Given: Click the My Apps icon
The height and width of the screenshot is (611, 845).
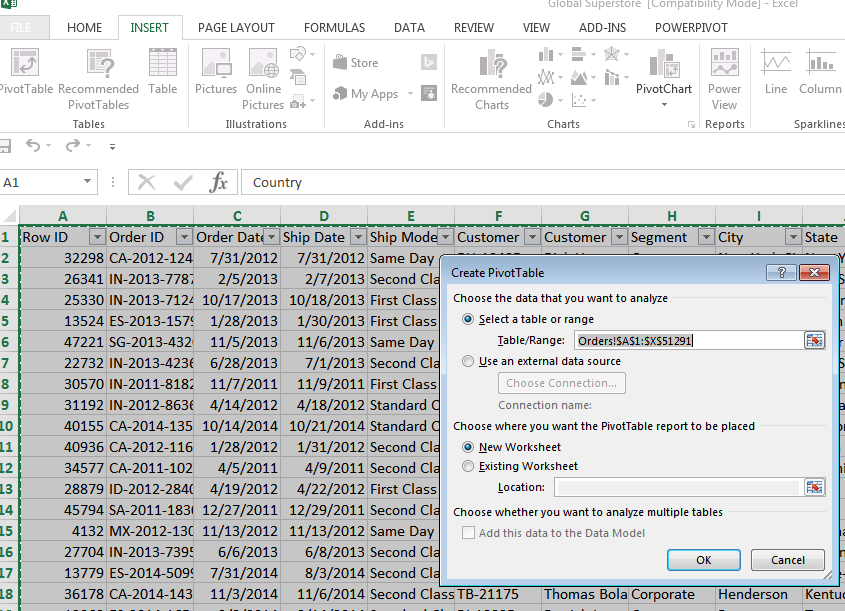Looking at the screenshot, I should tap(340, 94).
